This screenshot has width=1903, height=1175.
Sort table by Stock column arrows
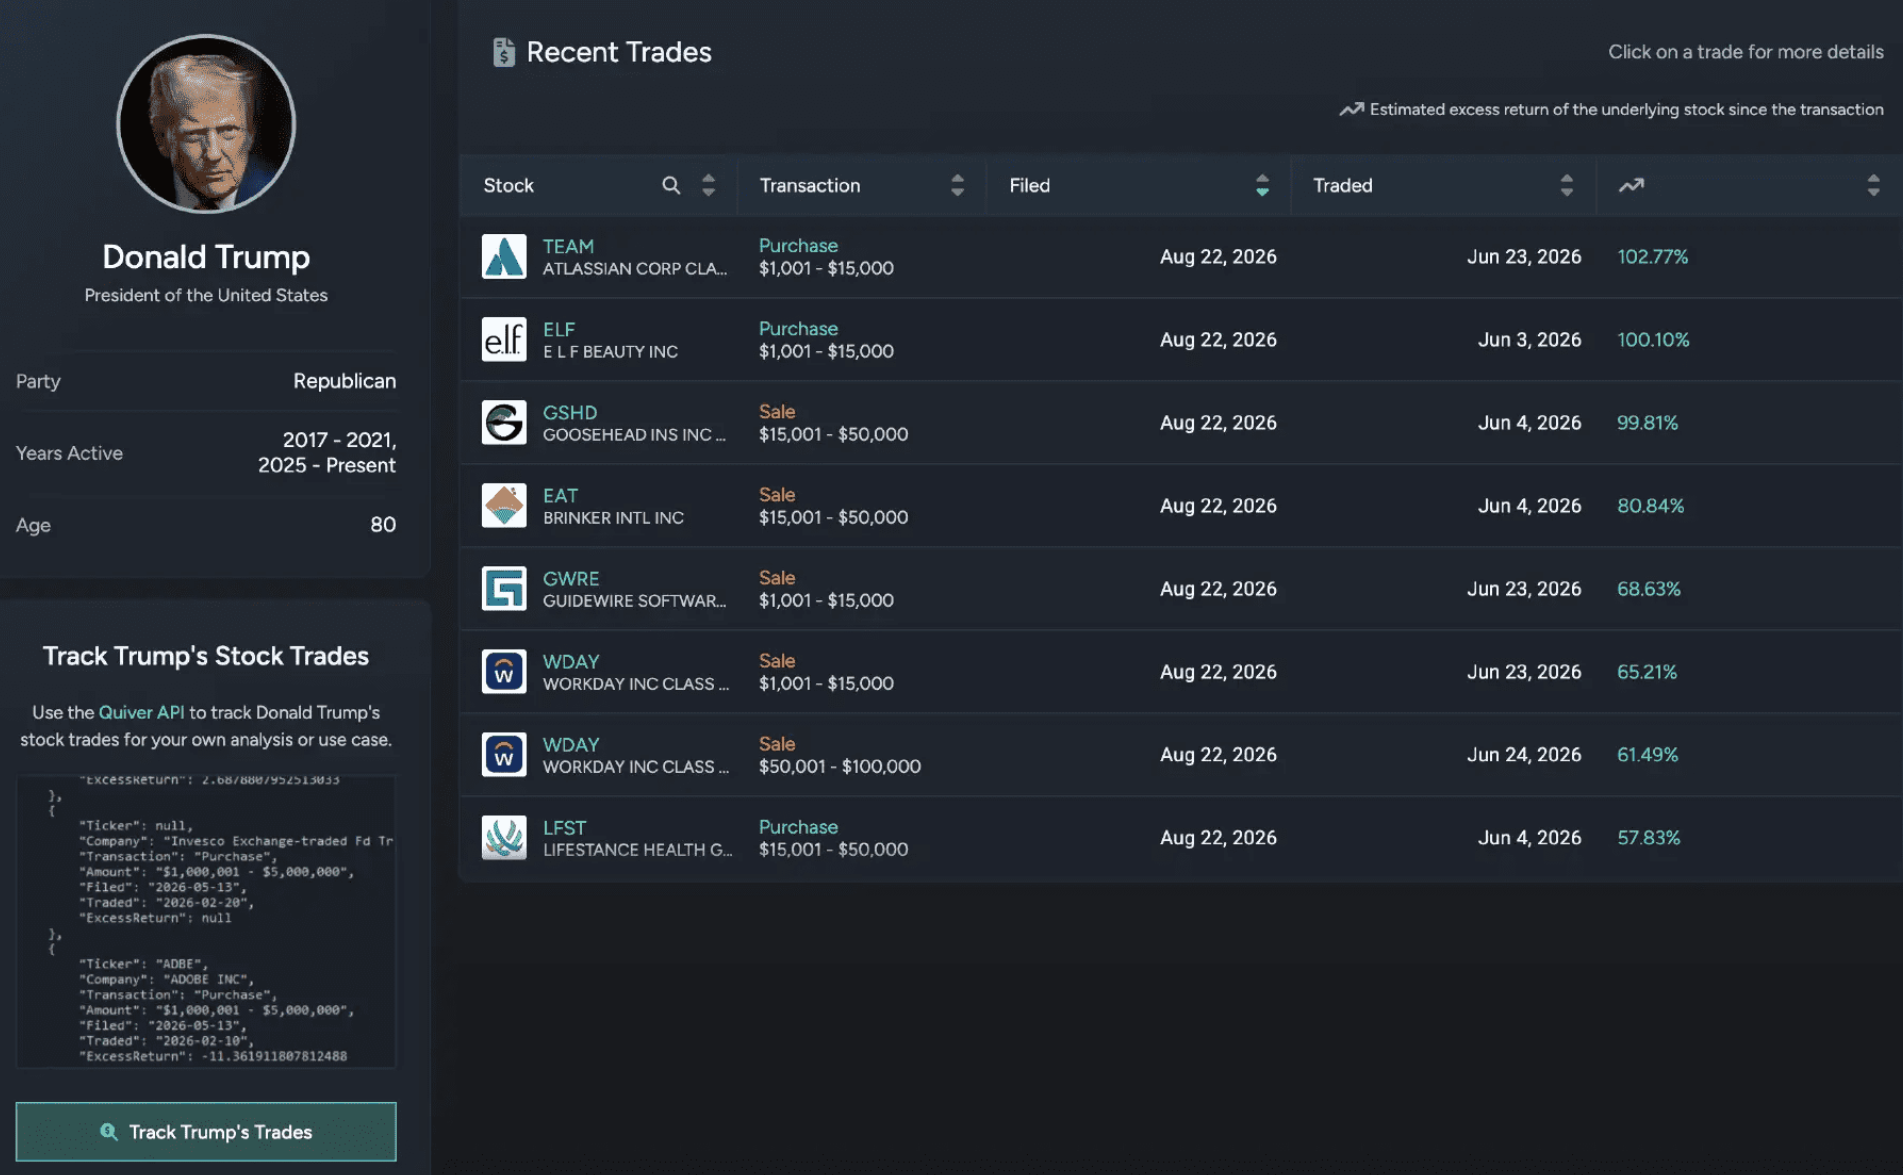click(708, 185)
